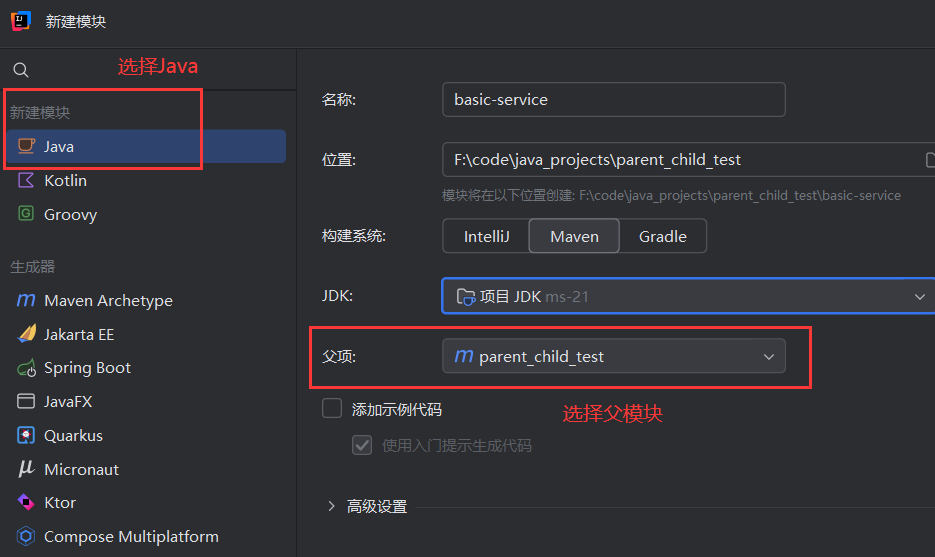
Task: Select the Maven Archetype generator icon
Action: [x=26, y=301]
